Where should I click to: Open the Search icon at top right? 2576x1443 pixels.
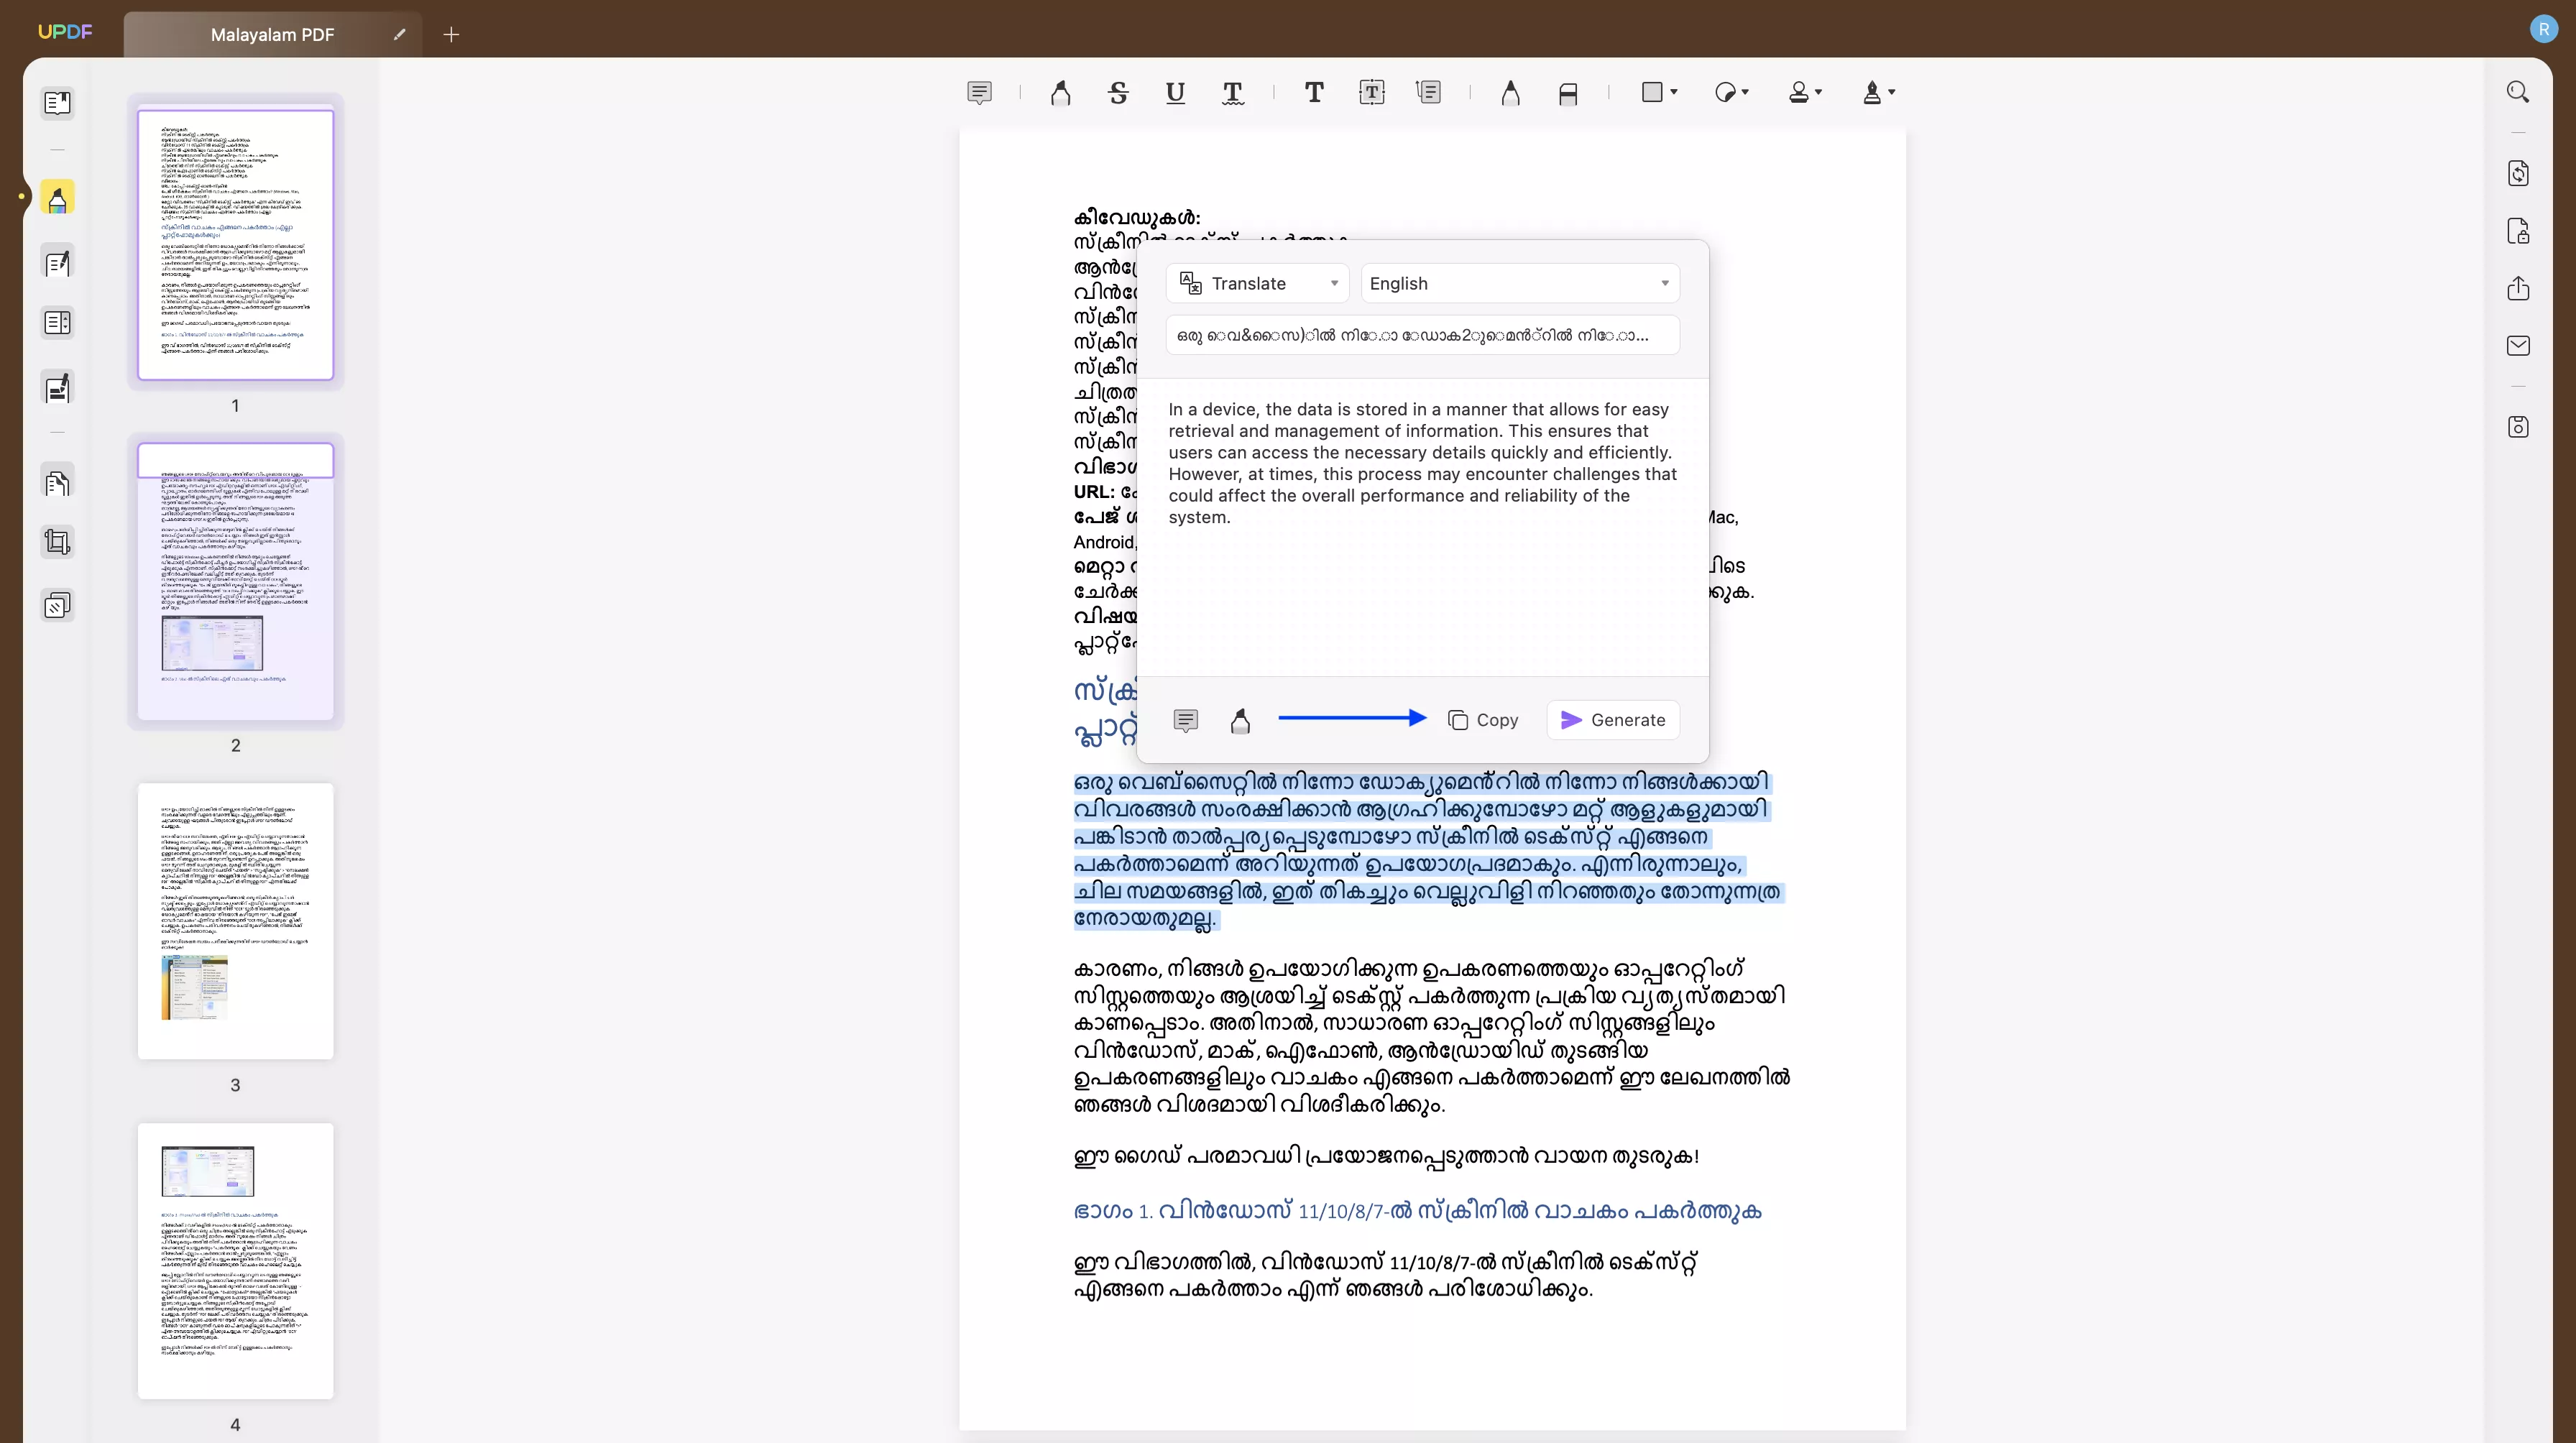point(2518,92)
